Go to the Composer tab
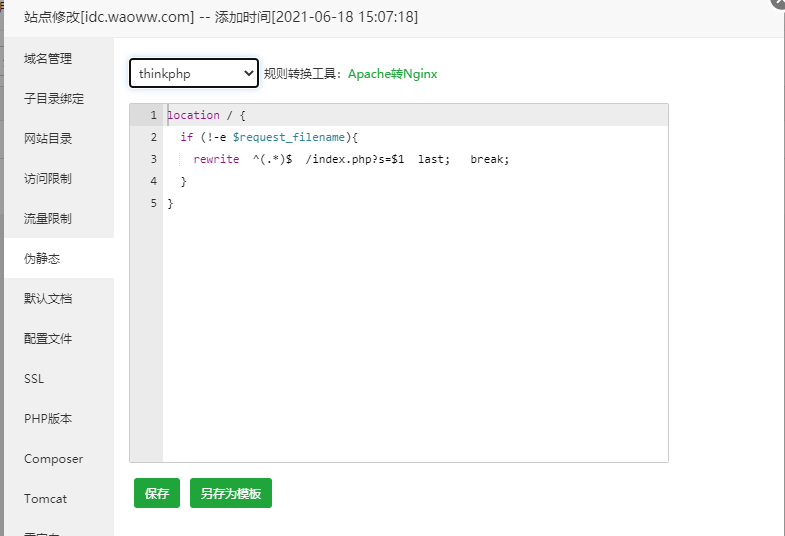The image size is (785, 536). click(x=59, y=459)
